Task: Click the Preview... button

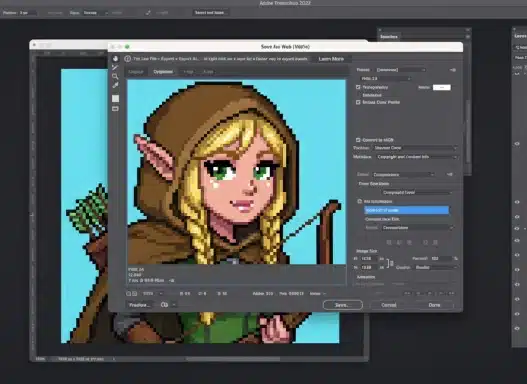Action: point(139,305)
